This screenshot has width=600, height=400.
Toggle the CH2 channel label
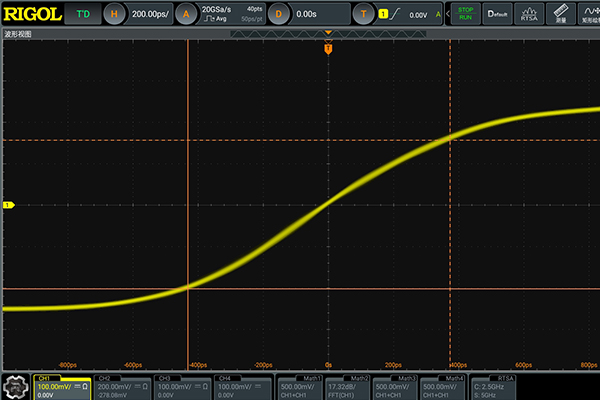pos(103,379)
